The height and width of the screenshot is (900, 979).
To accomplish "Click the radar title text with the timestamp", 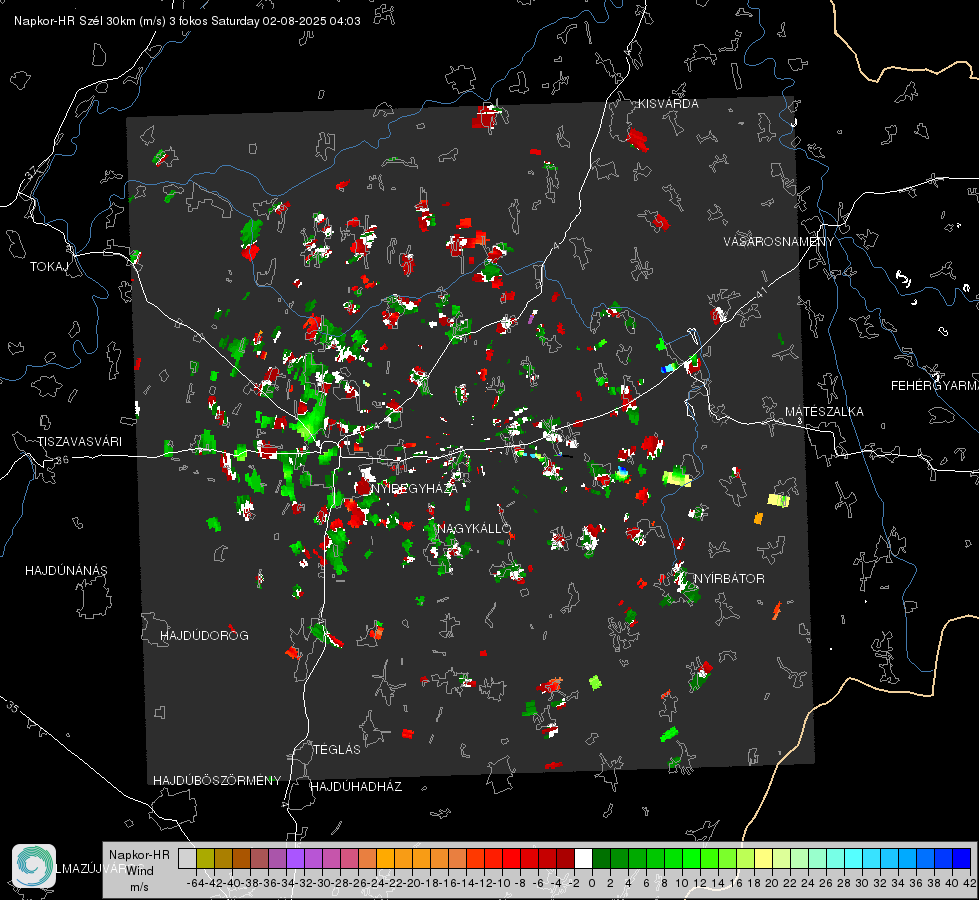I will (187, 21).
